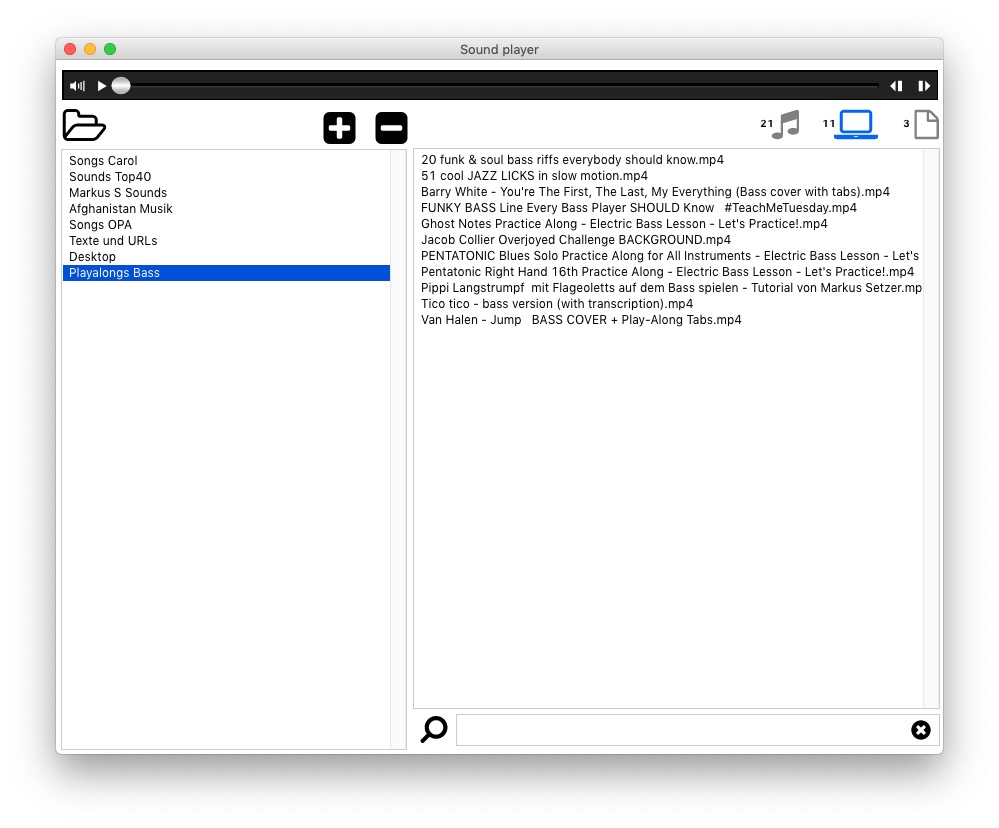Select 51 cool JAZZ LICKS file
Image resolution: width=999 pixels, height=828 pixels.
pos(668,176)
